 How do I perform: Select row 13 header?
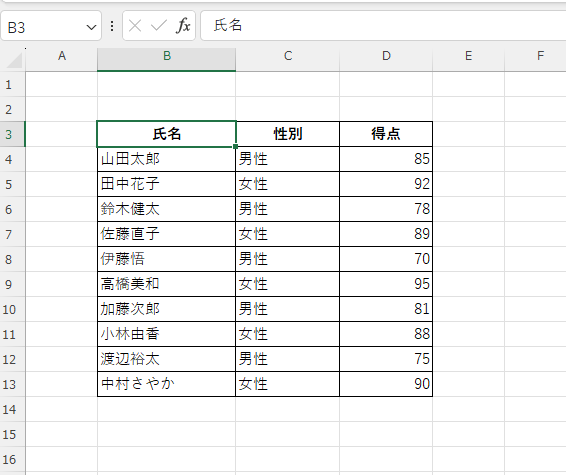point(12,384)
